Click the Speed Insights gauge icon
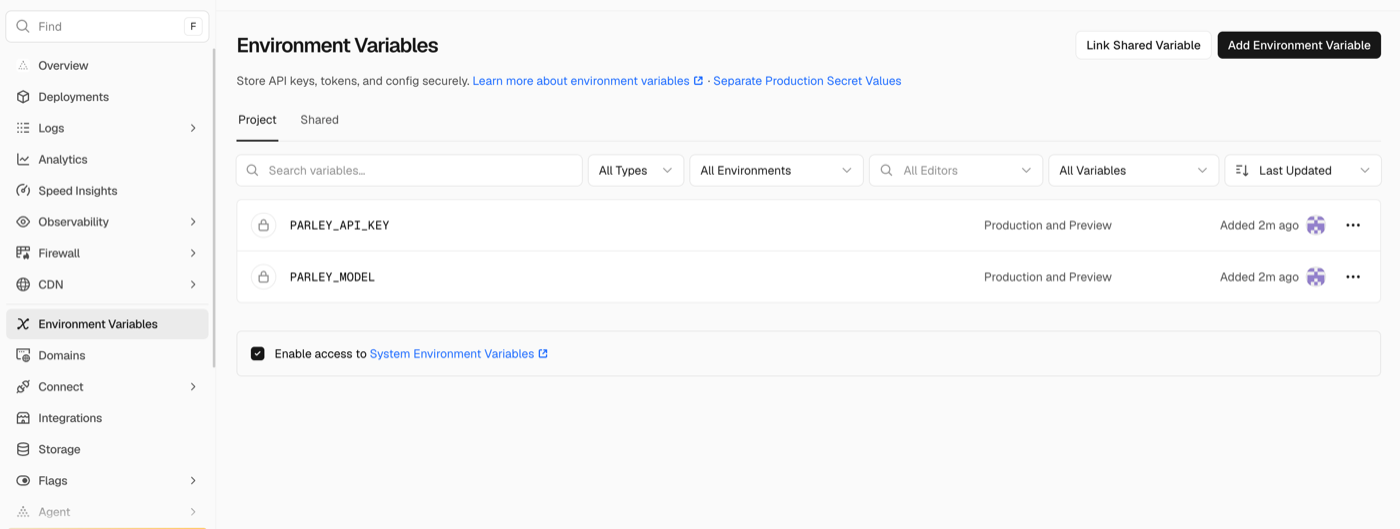 [x=23, y=191]
